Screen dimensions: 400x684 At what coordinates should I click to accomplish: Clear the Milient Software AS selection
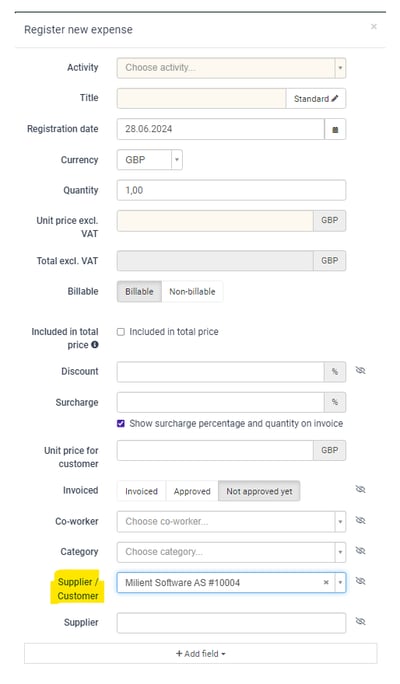[x=326, y=582]
